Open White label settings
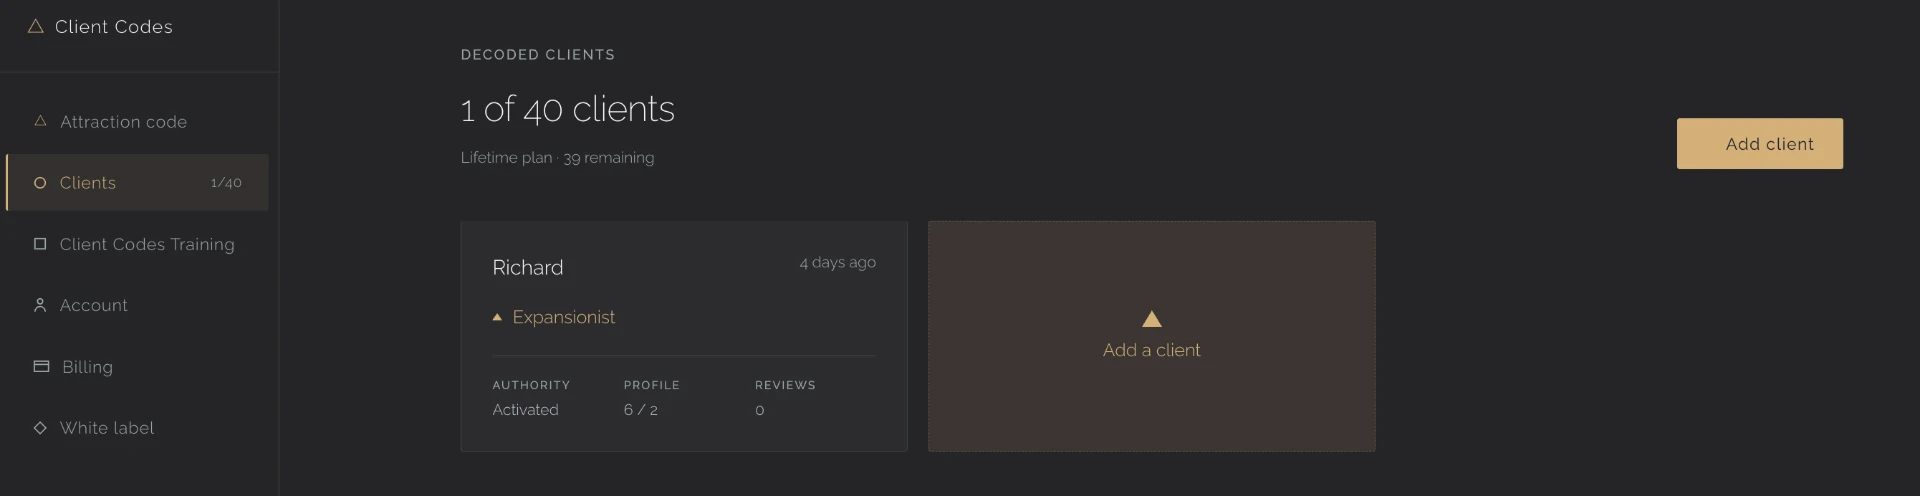Viewport: 1920px width, 496px height. coord(137,428)
